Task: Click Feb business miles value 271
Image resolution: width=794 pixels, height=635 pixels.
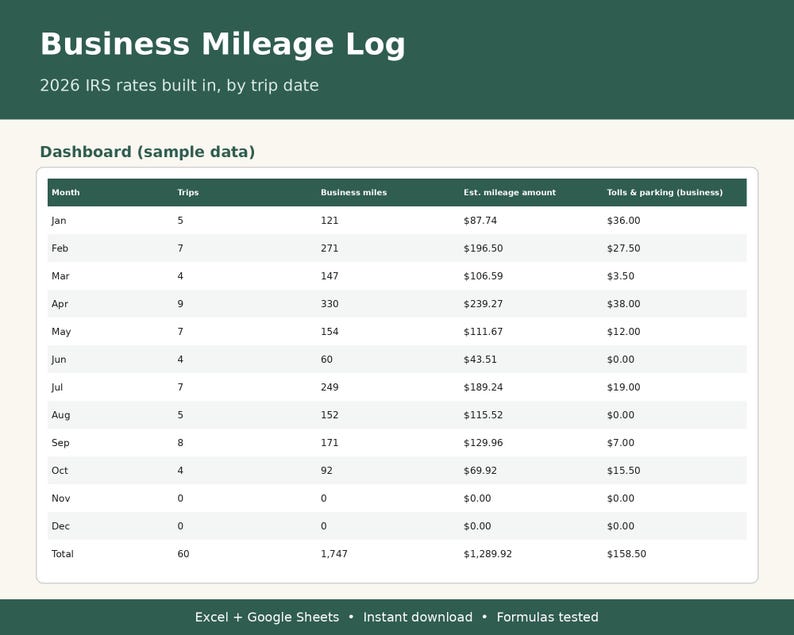Action: [x=329, y=248]
